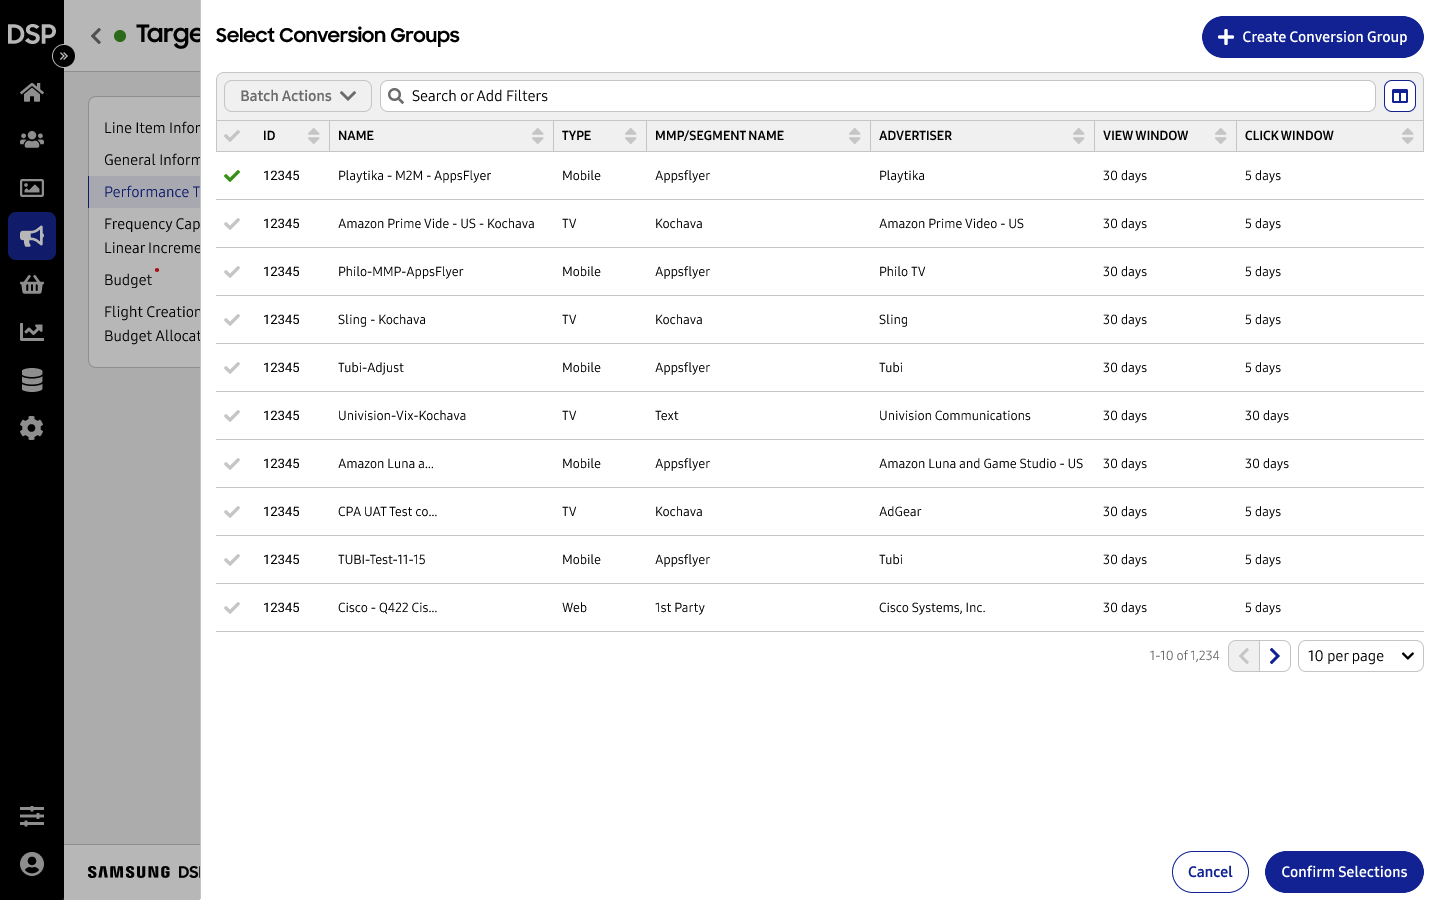Select TUBI-Test-11-15 row checkmark
The image size is (1442, 902).
pyautogui.click(x=232, y=560)
